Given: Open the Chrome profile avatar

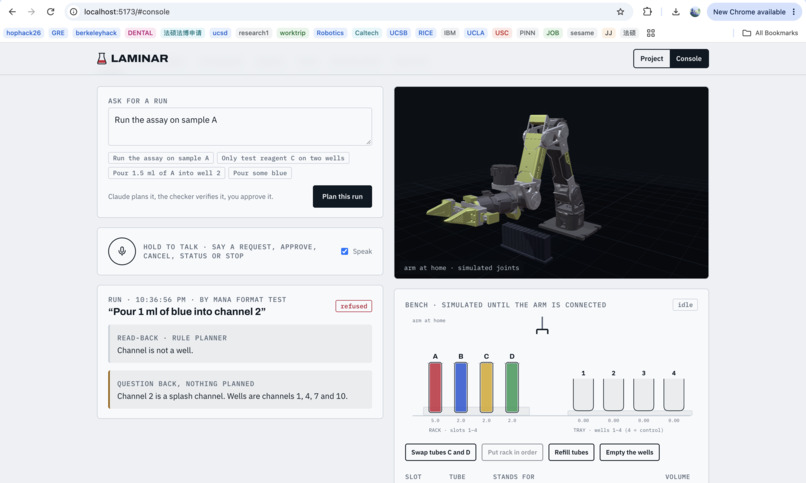Looking at the screenshot, I should coord(695,11).
